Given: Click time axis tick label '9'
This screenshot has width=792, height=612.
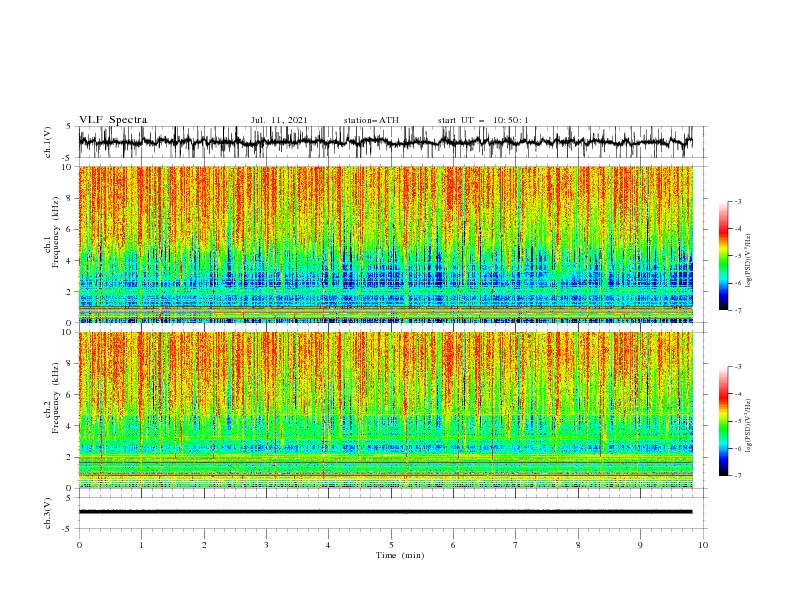Looking at the screenshot, I should point(640,545).
